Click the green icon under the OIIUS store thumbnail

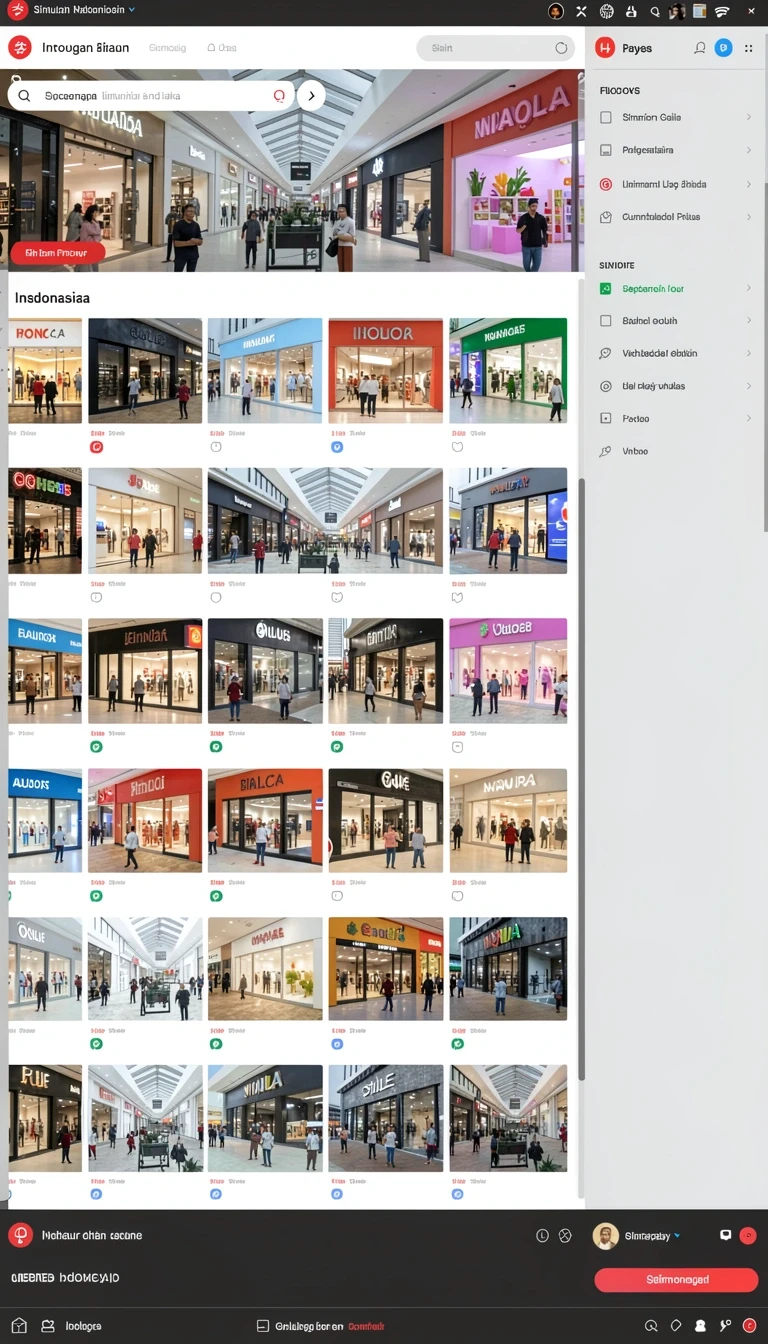215,746
